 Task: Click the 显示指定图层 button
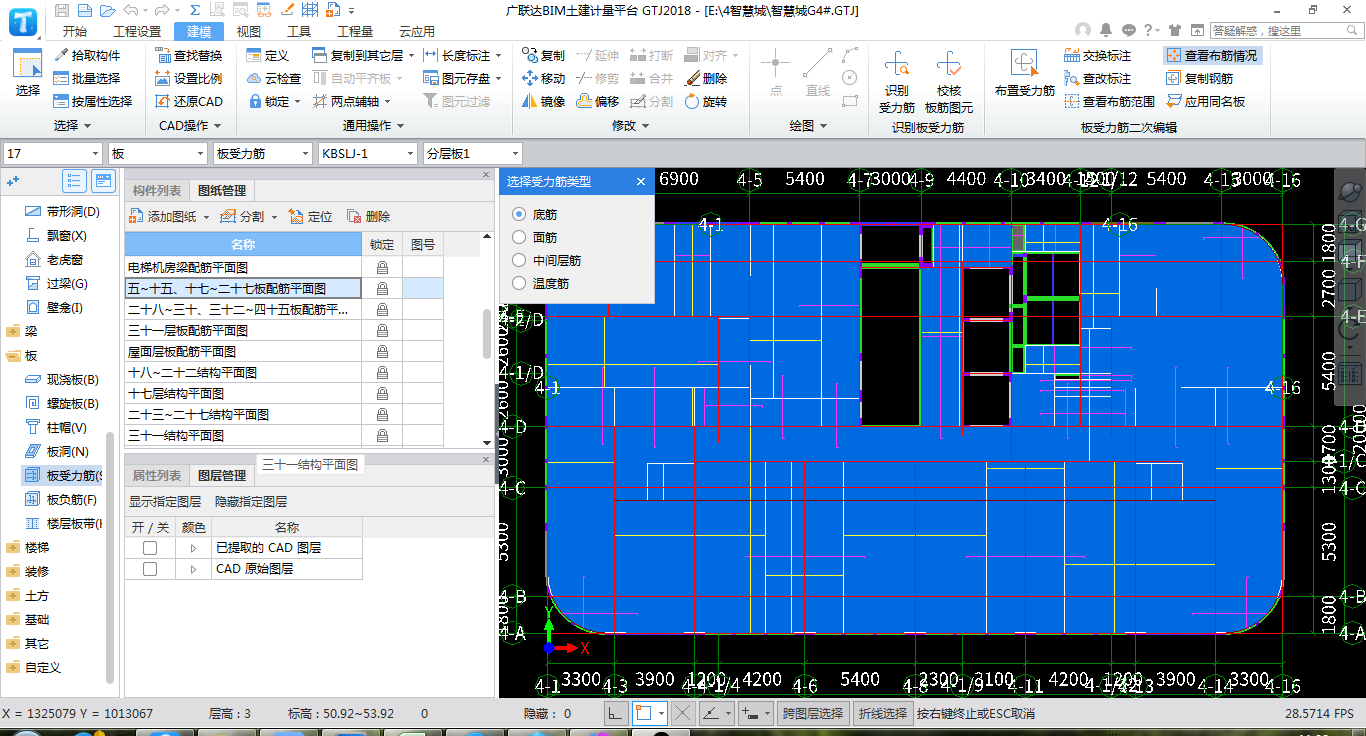coord(165,502)
